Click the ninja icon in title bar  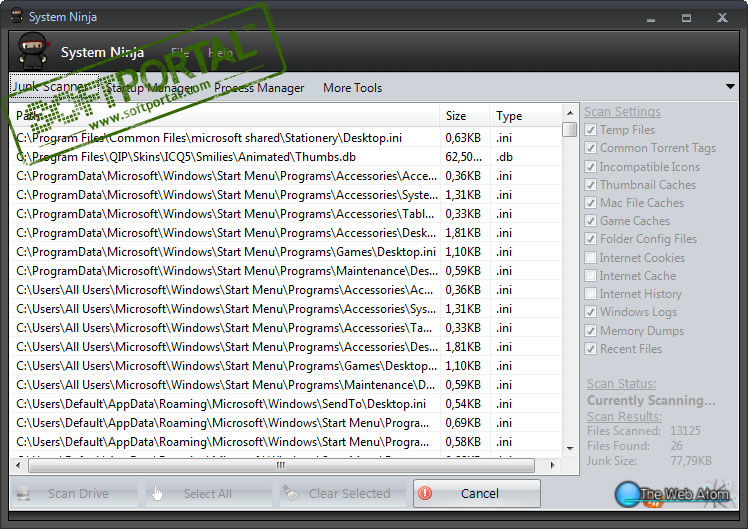17,16
